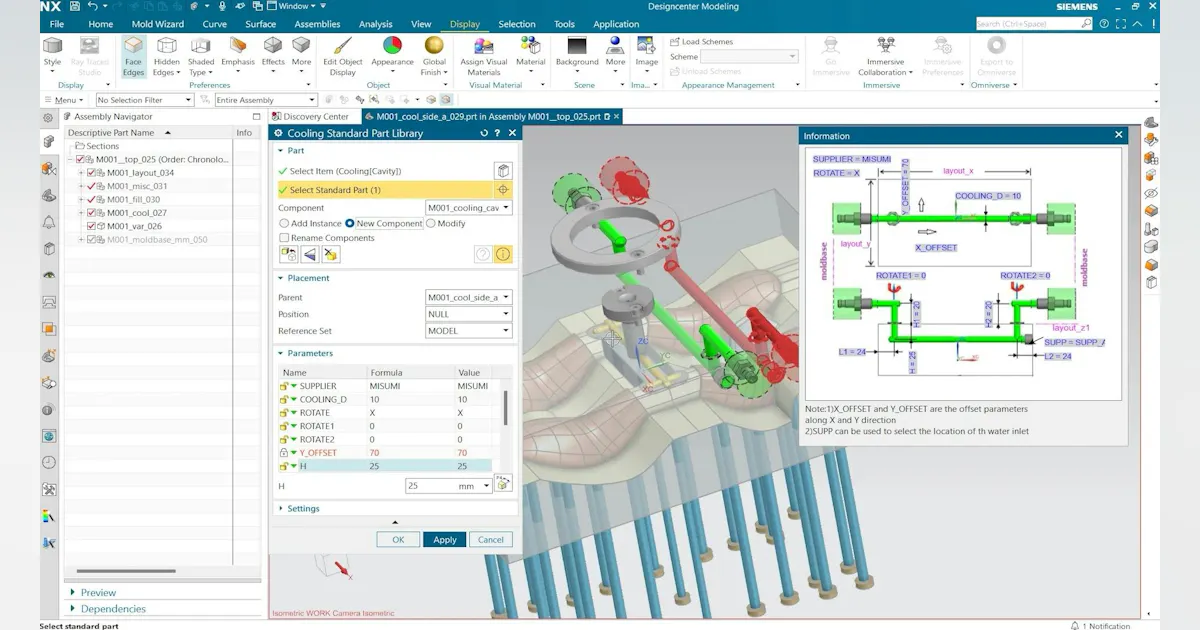
Task: Click the Material icon
Action: [x=531, y=47]
